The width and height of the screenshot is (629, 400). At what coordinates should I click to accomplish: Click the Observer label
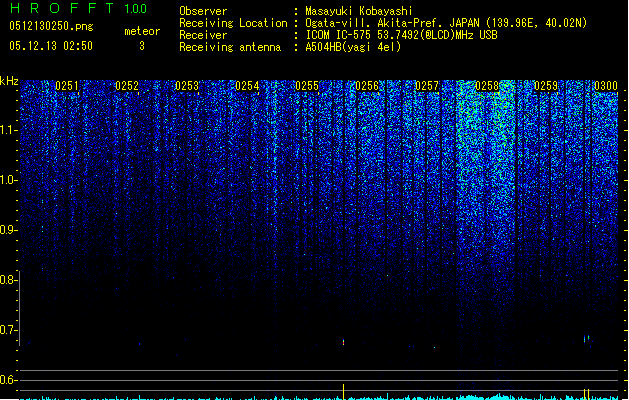pyautogui.click(x=203, y=11)
